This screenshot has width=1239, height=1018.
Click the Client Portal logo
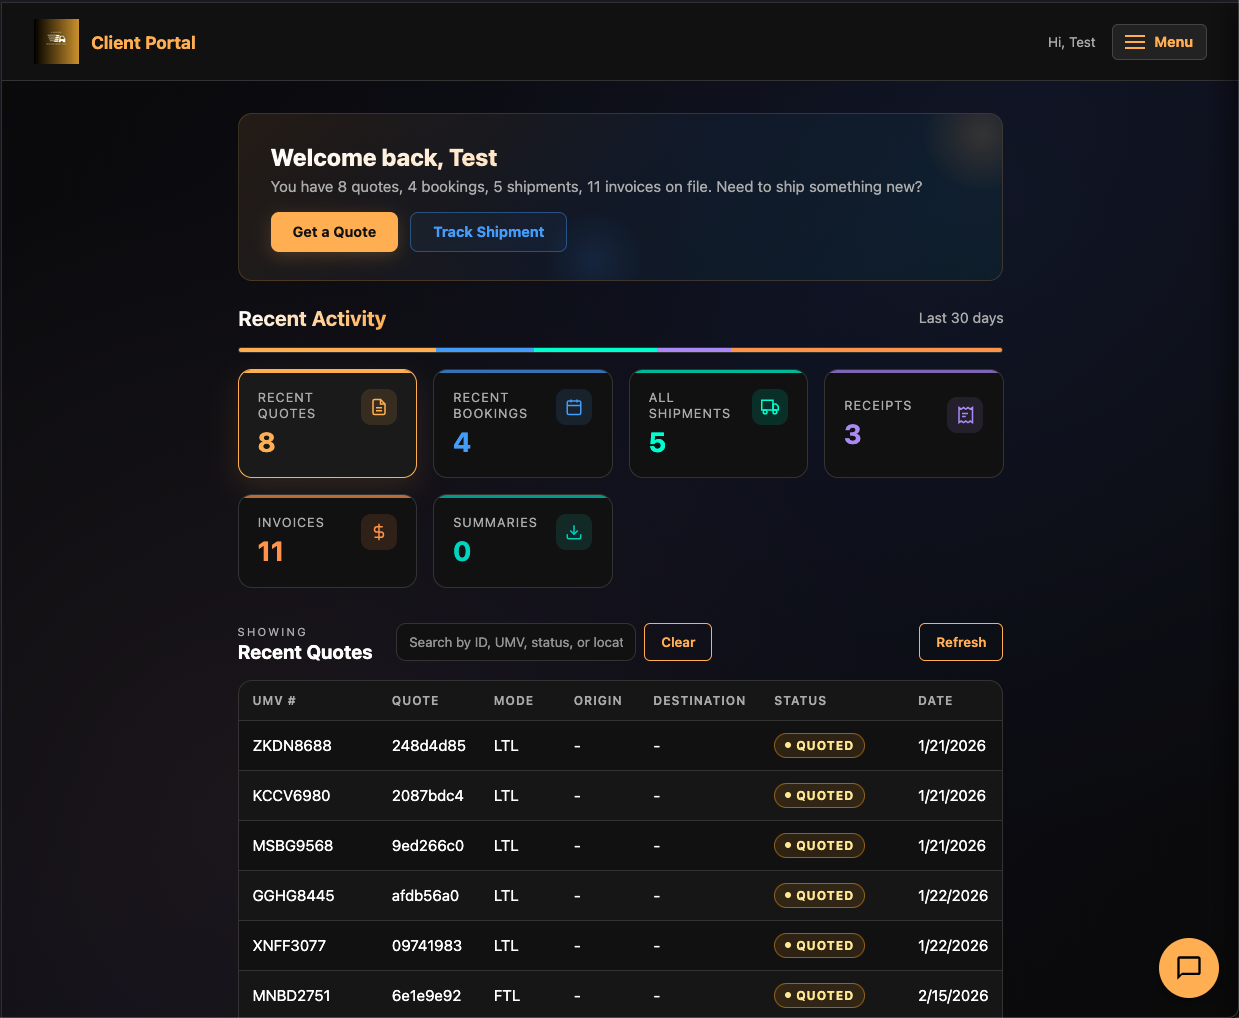tap(115, 42)
